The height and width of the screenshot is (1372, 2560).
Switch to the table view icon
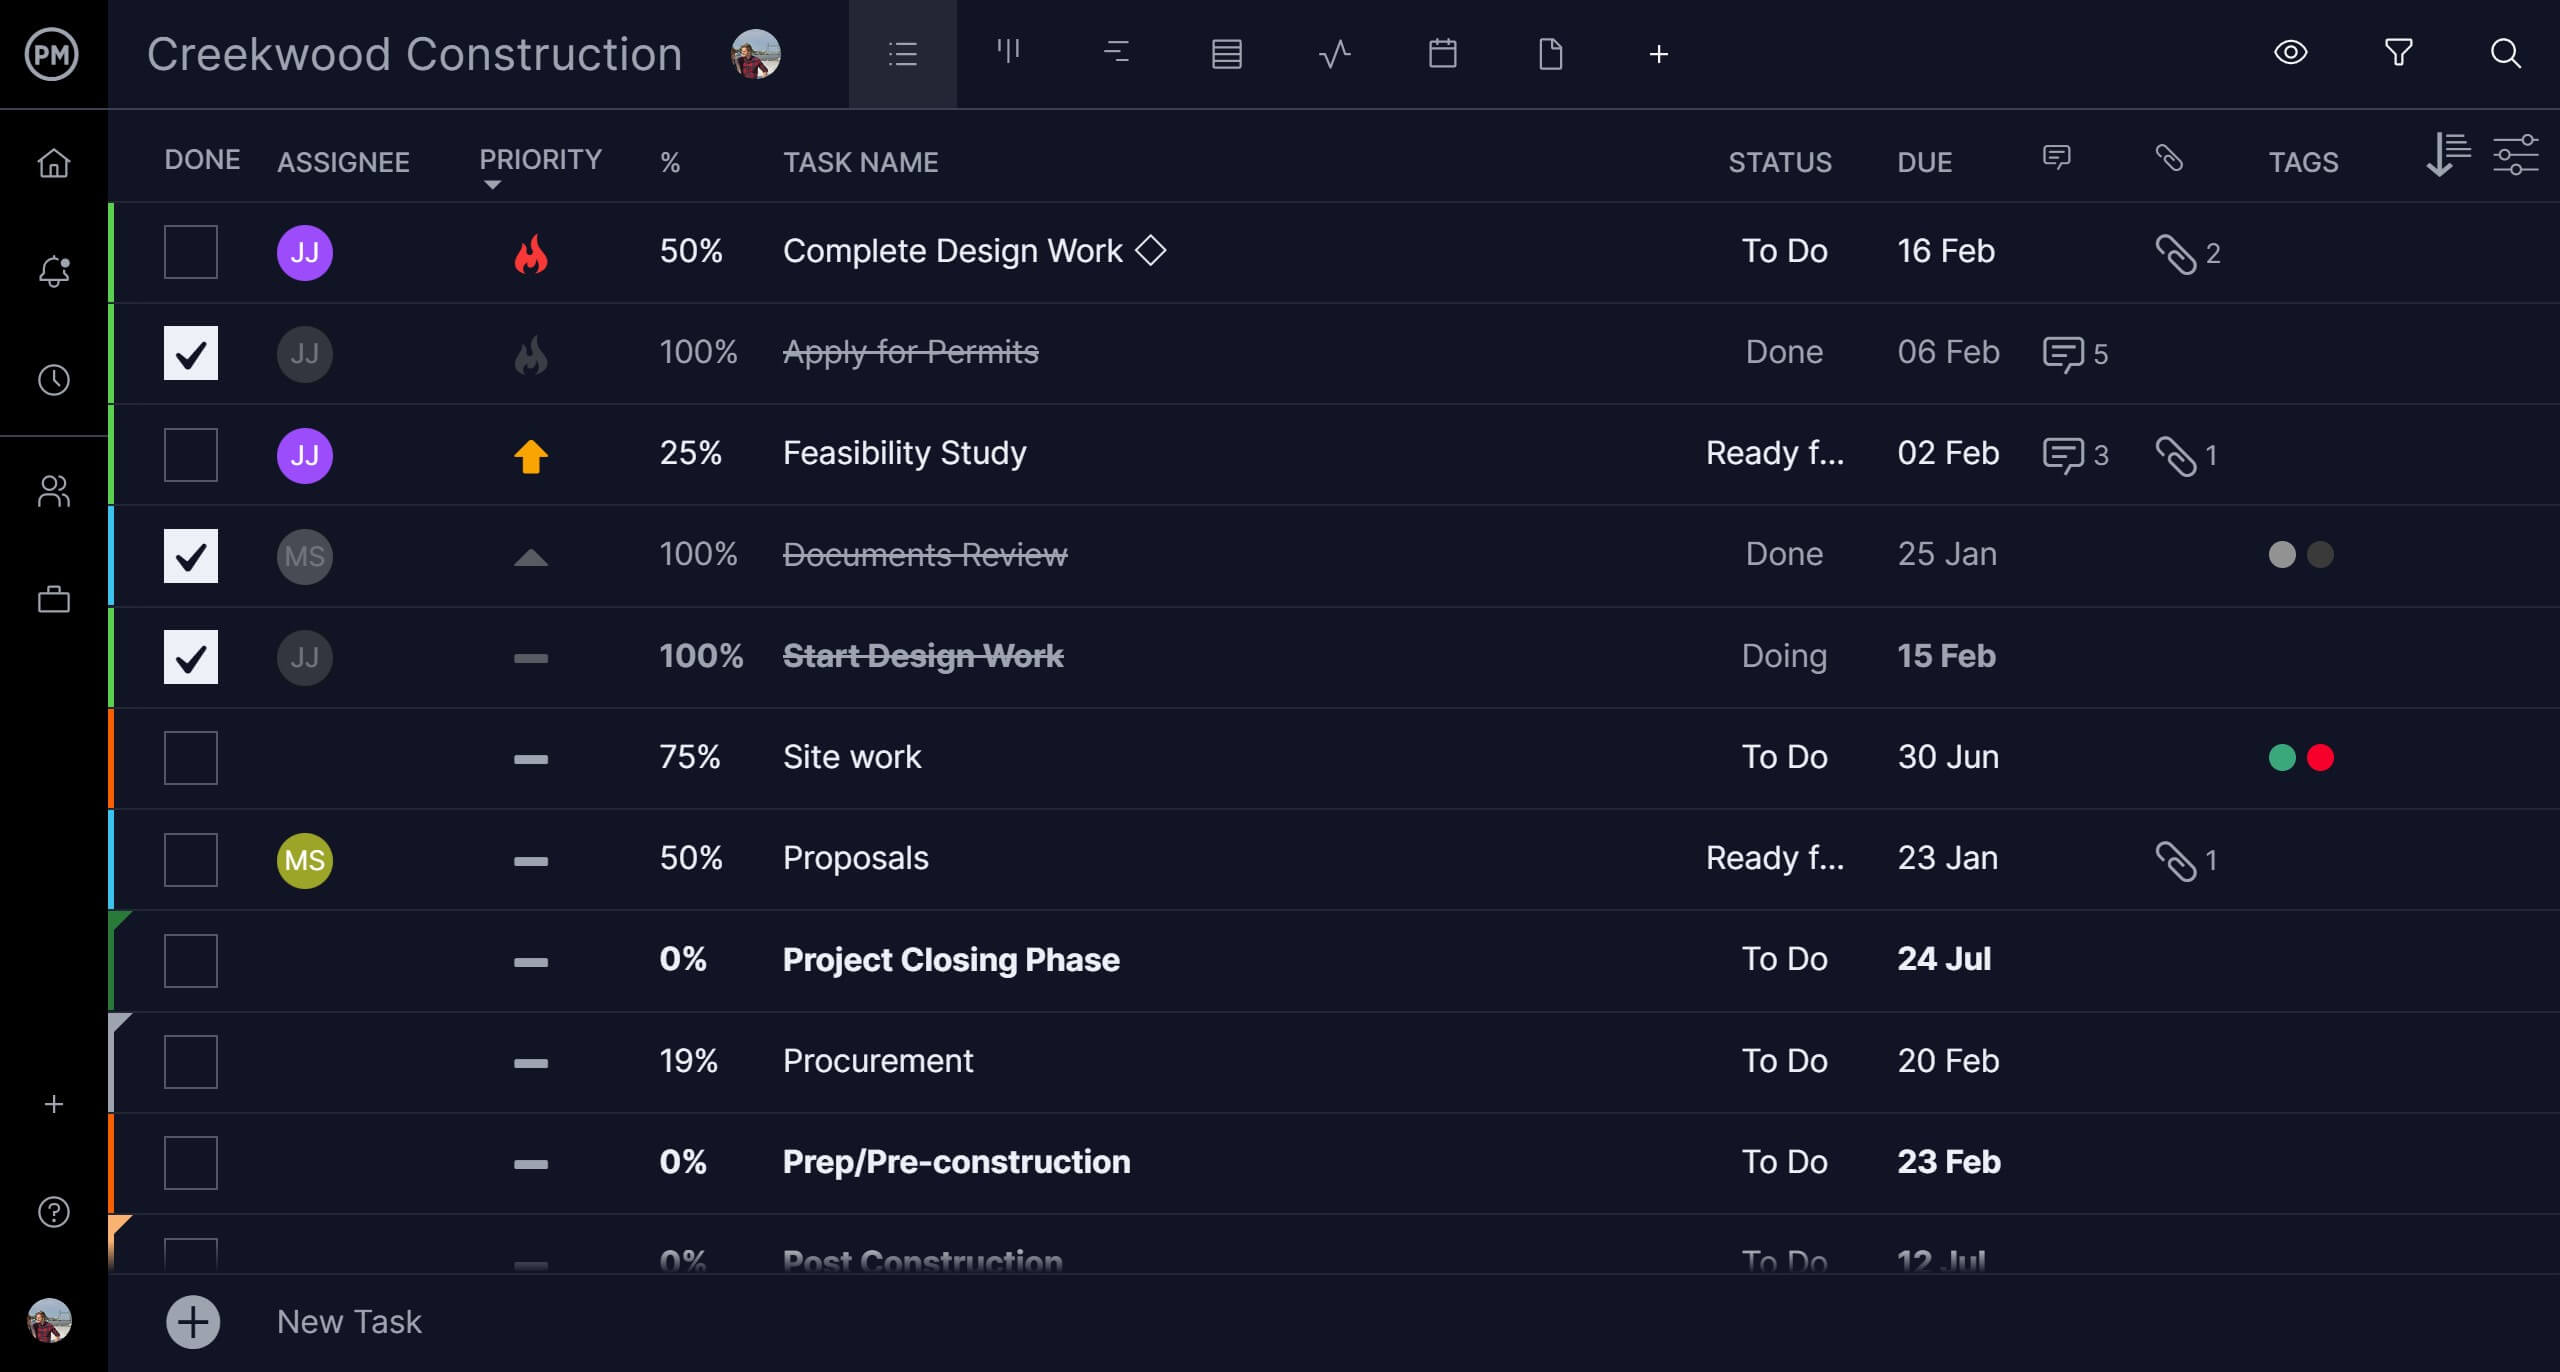pos(1224,54)
